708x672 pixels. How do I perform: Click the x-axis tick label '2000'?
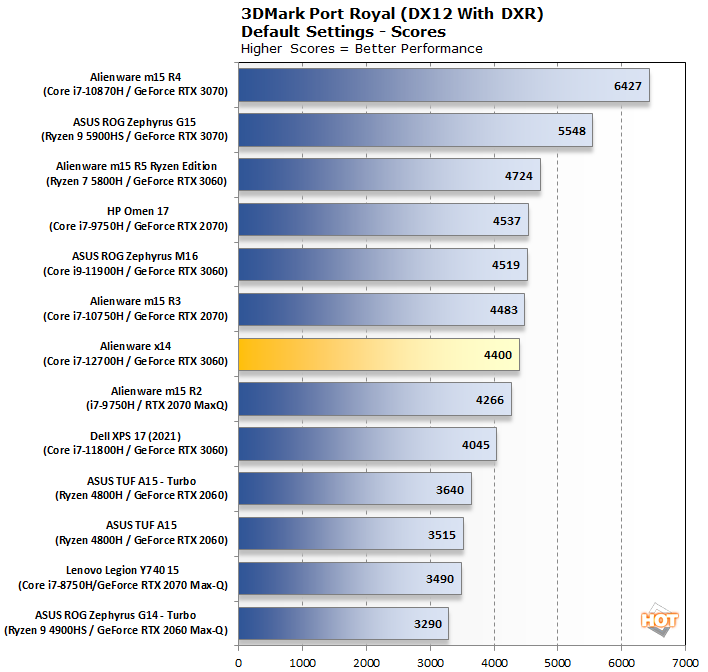[367, 663]
